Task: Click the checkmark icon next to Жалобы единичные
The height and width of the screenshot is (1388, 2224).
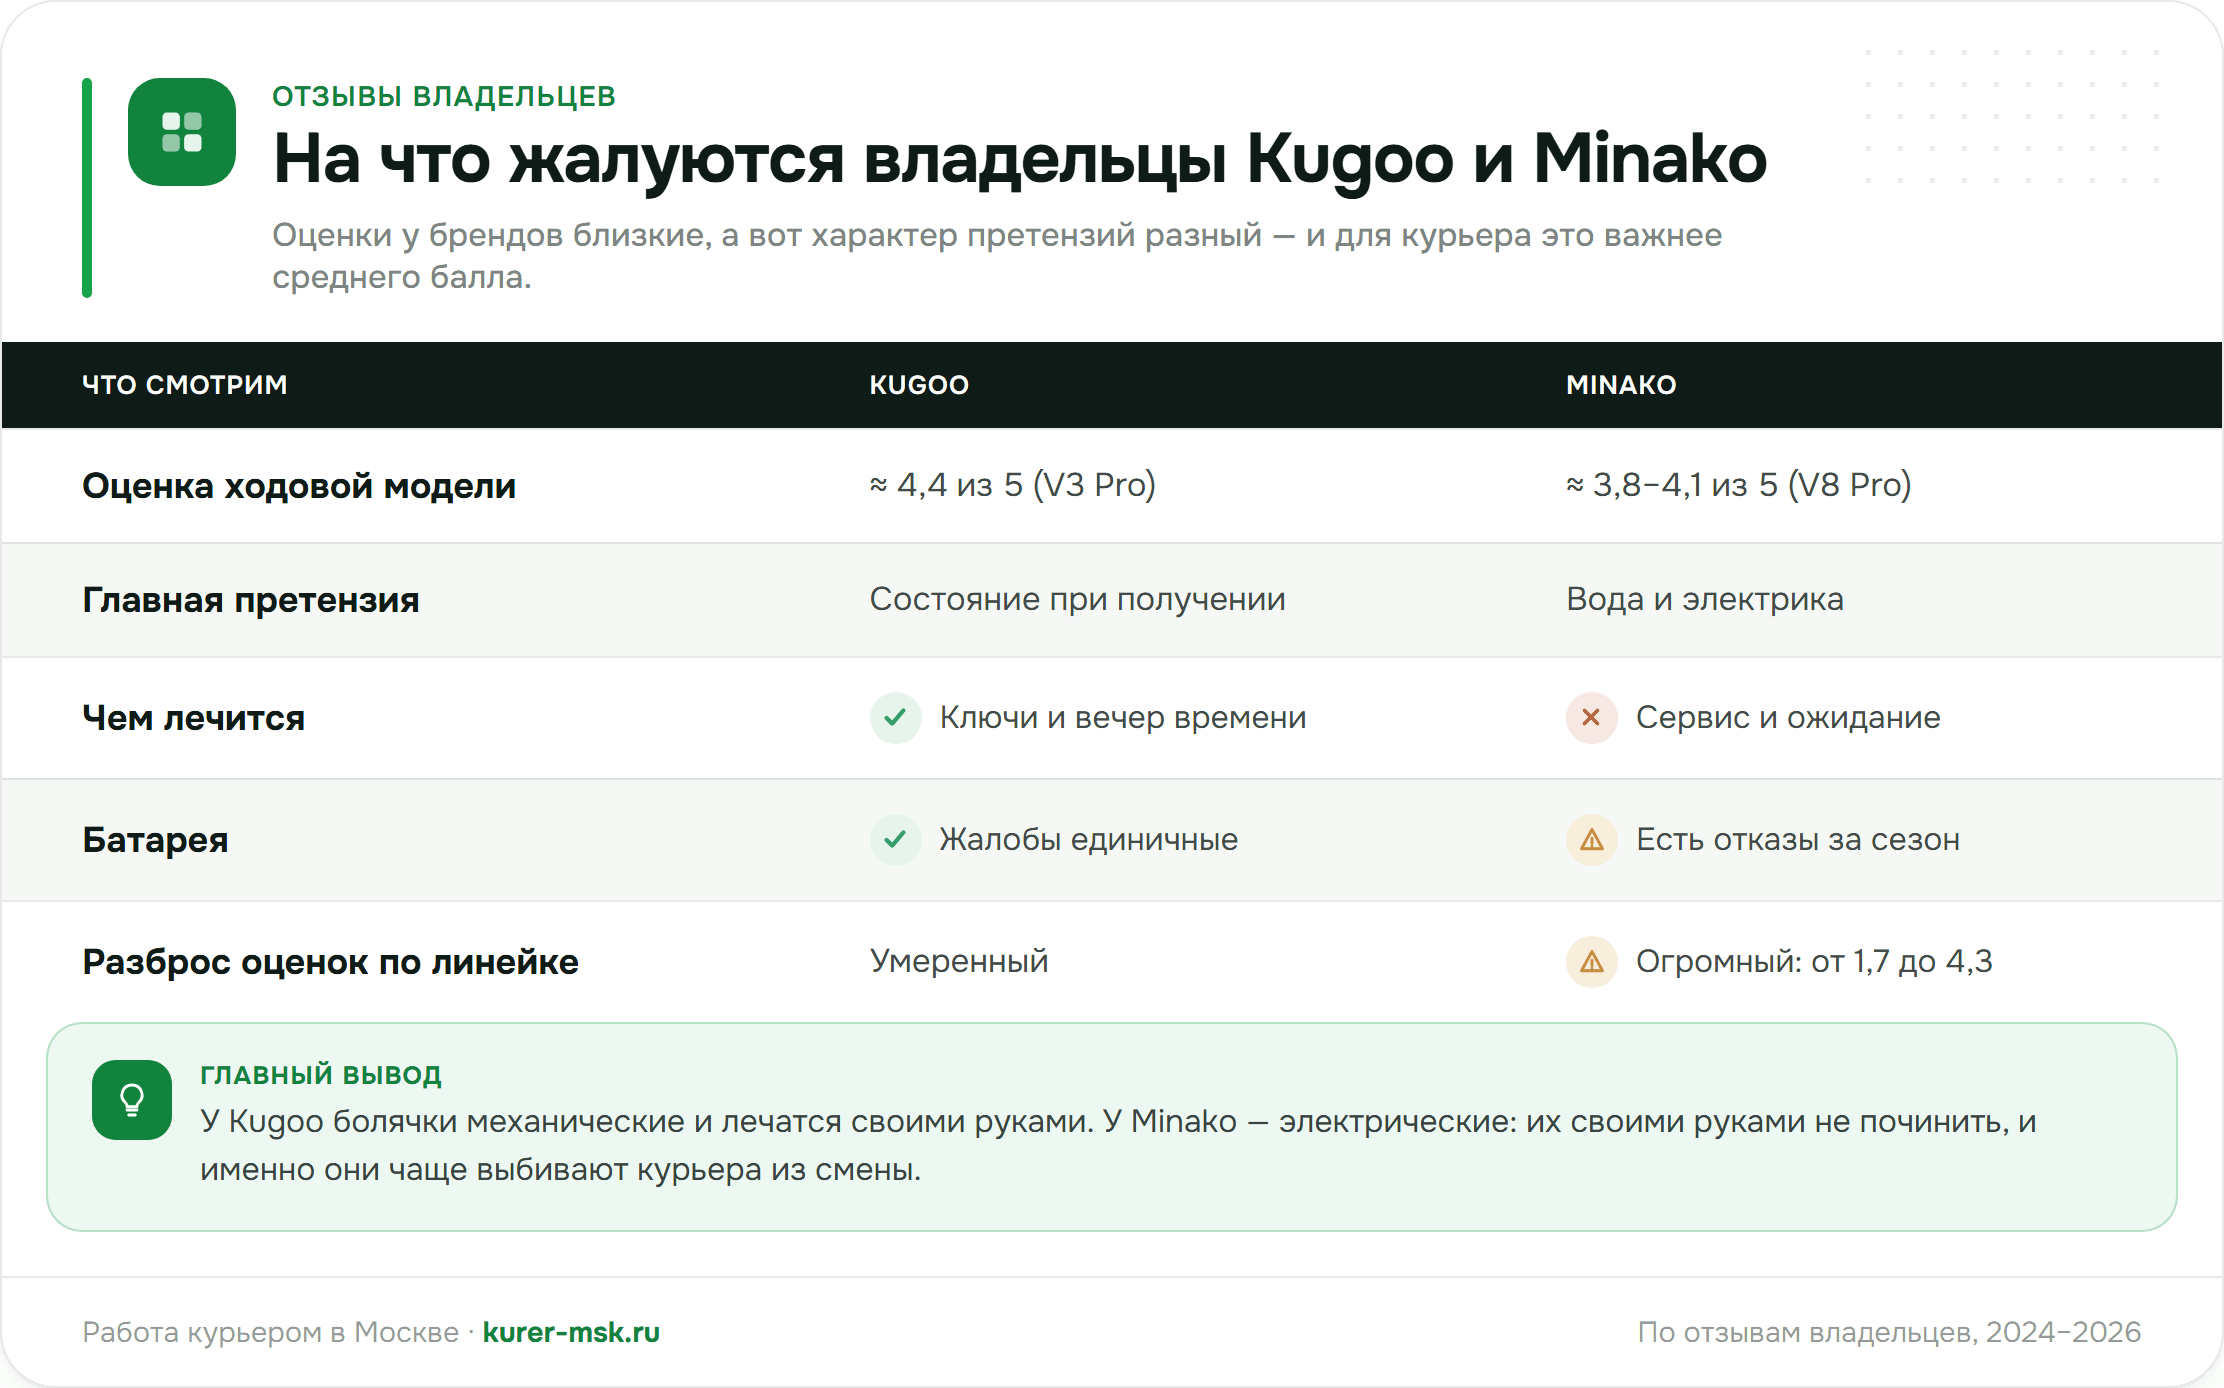Action: point(895,840)
